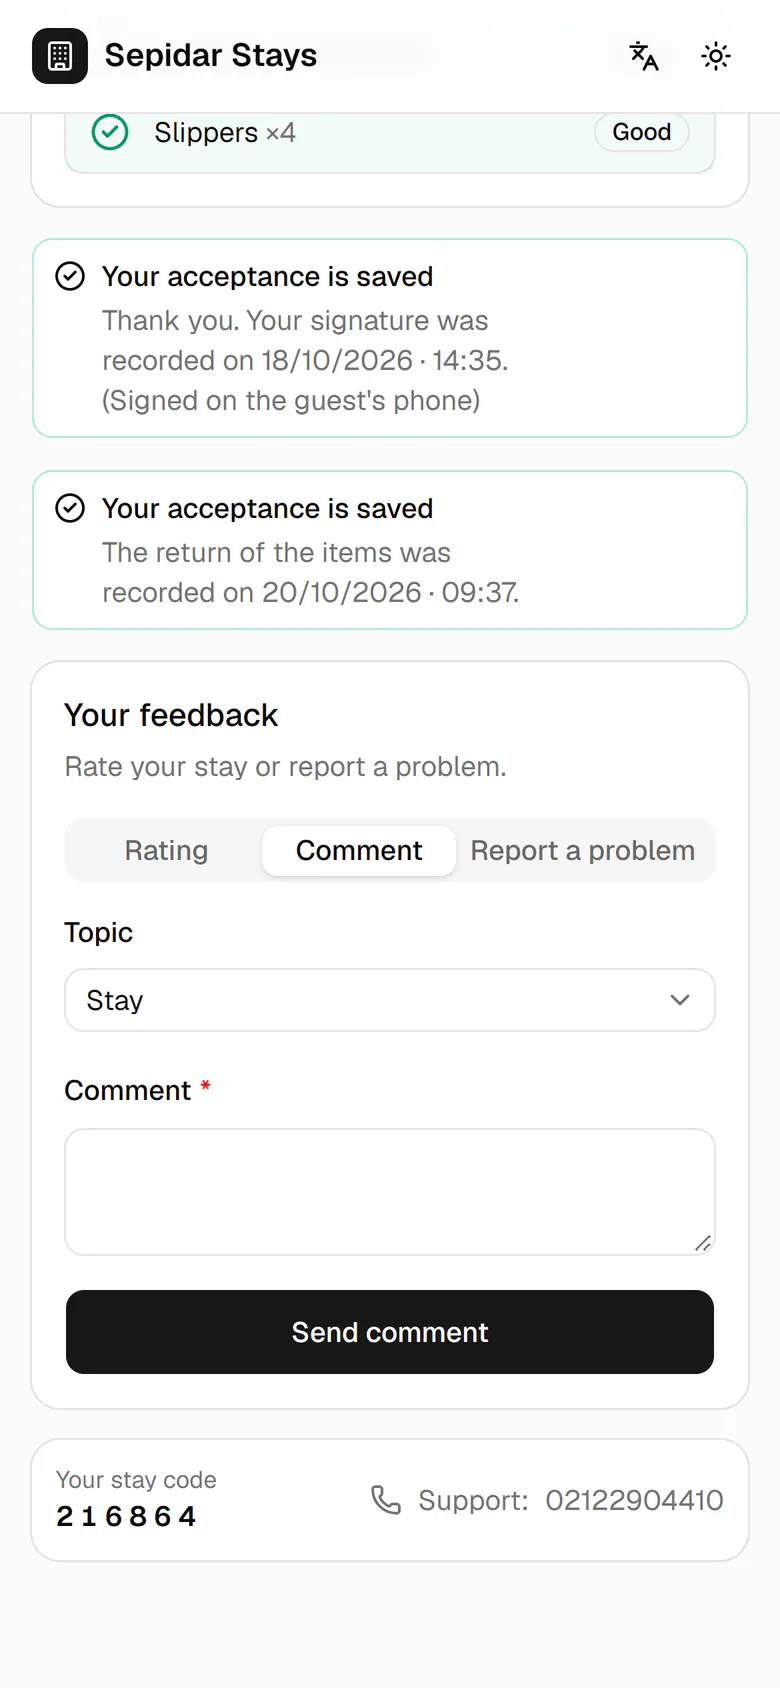Open the Topic dropdown showing Stay
This screenshot has width=780, height=1688.
click(390, 1000)
